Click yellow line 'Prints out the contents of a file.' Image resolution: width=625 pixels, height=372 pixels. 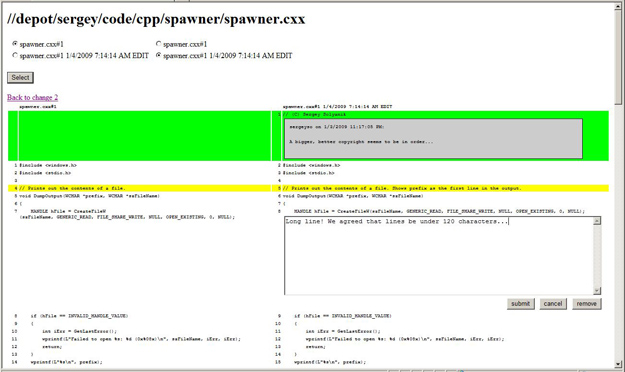72,188
